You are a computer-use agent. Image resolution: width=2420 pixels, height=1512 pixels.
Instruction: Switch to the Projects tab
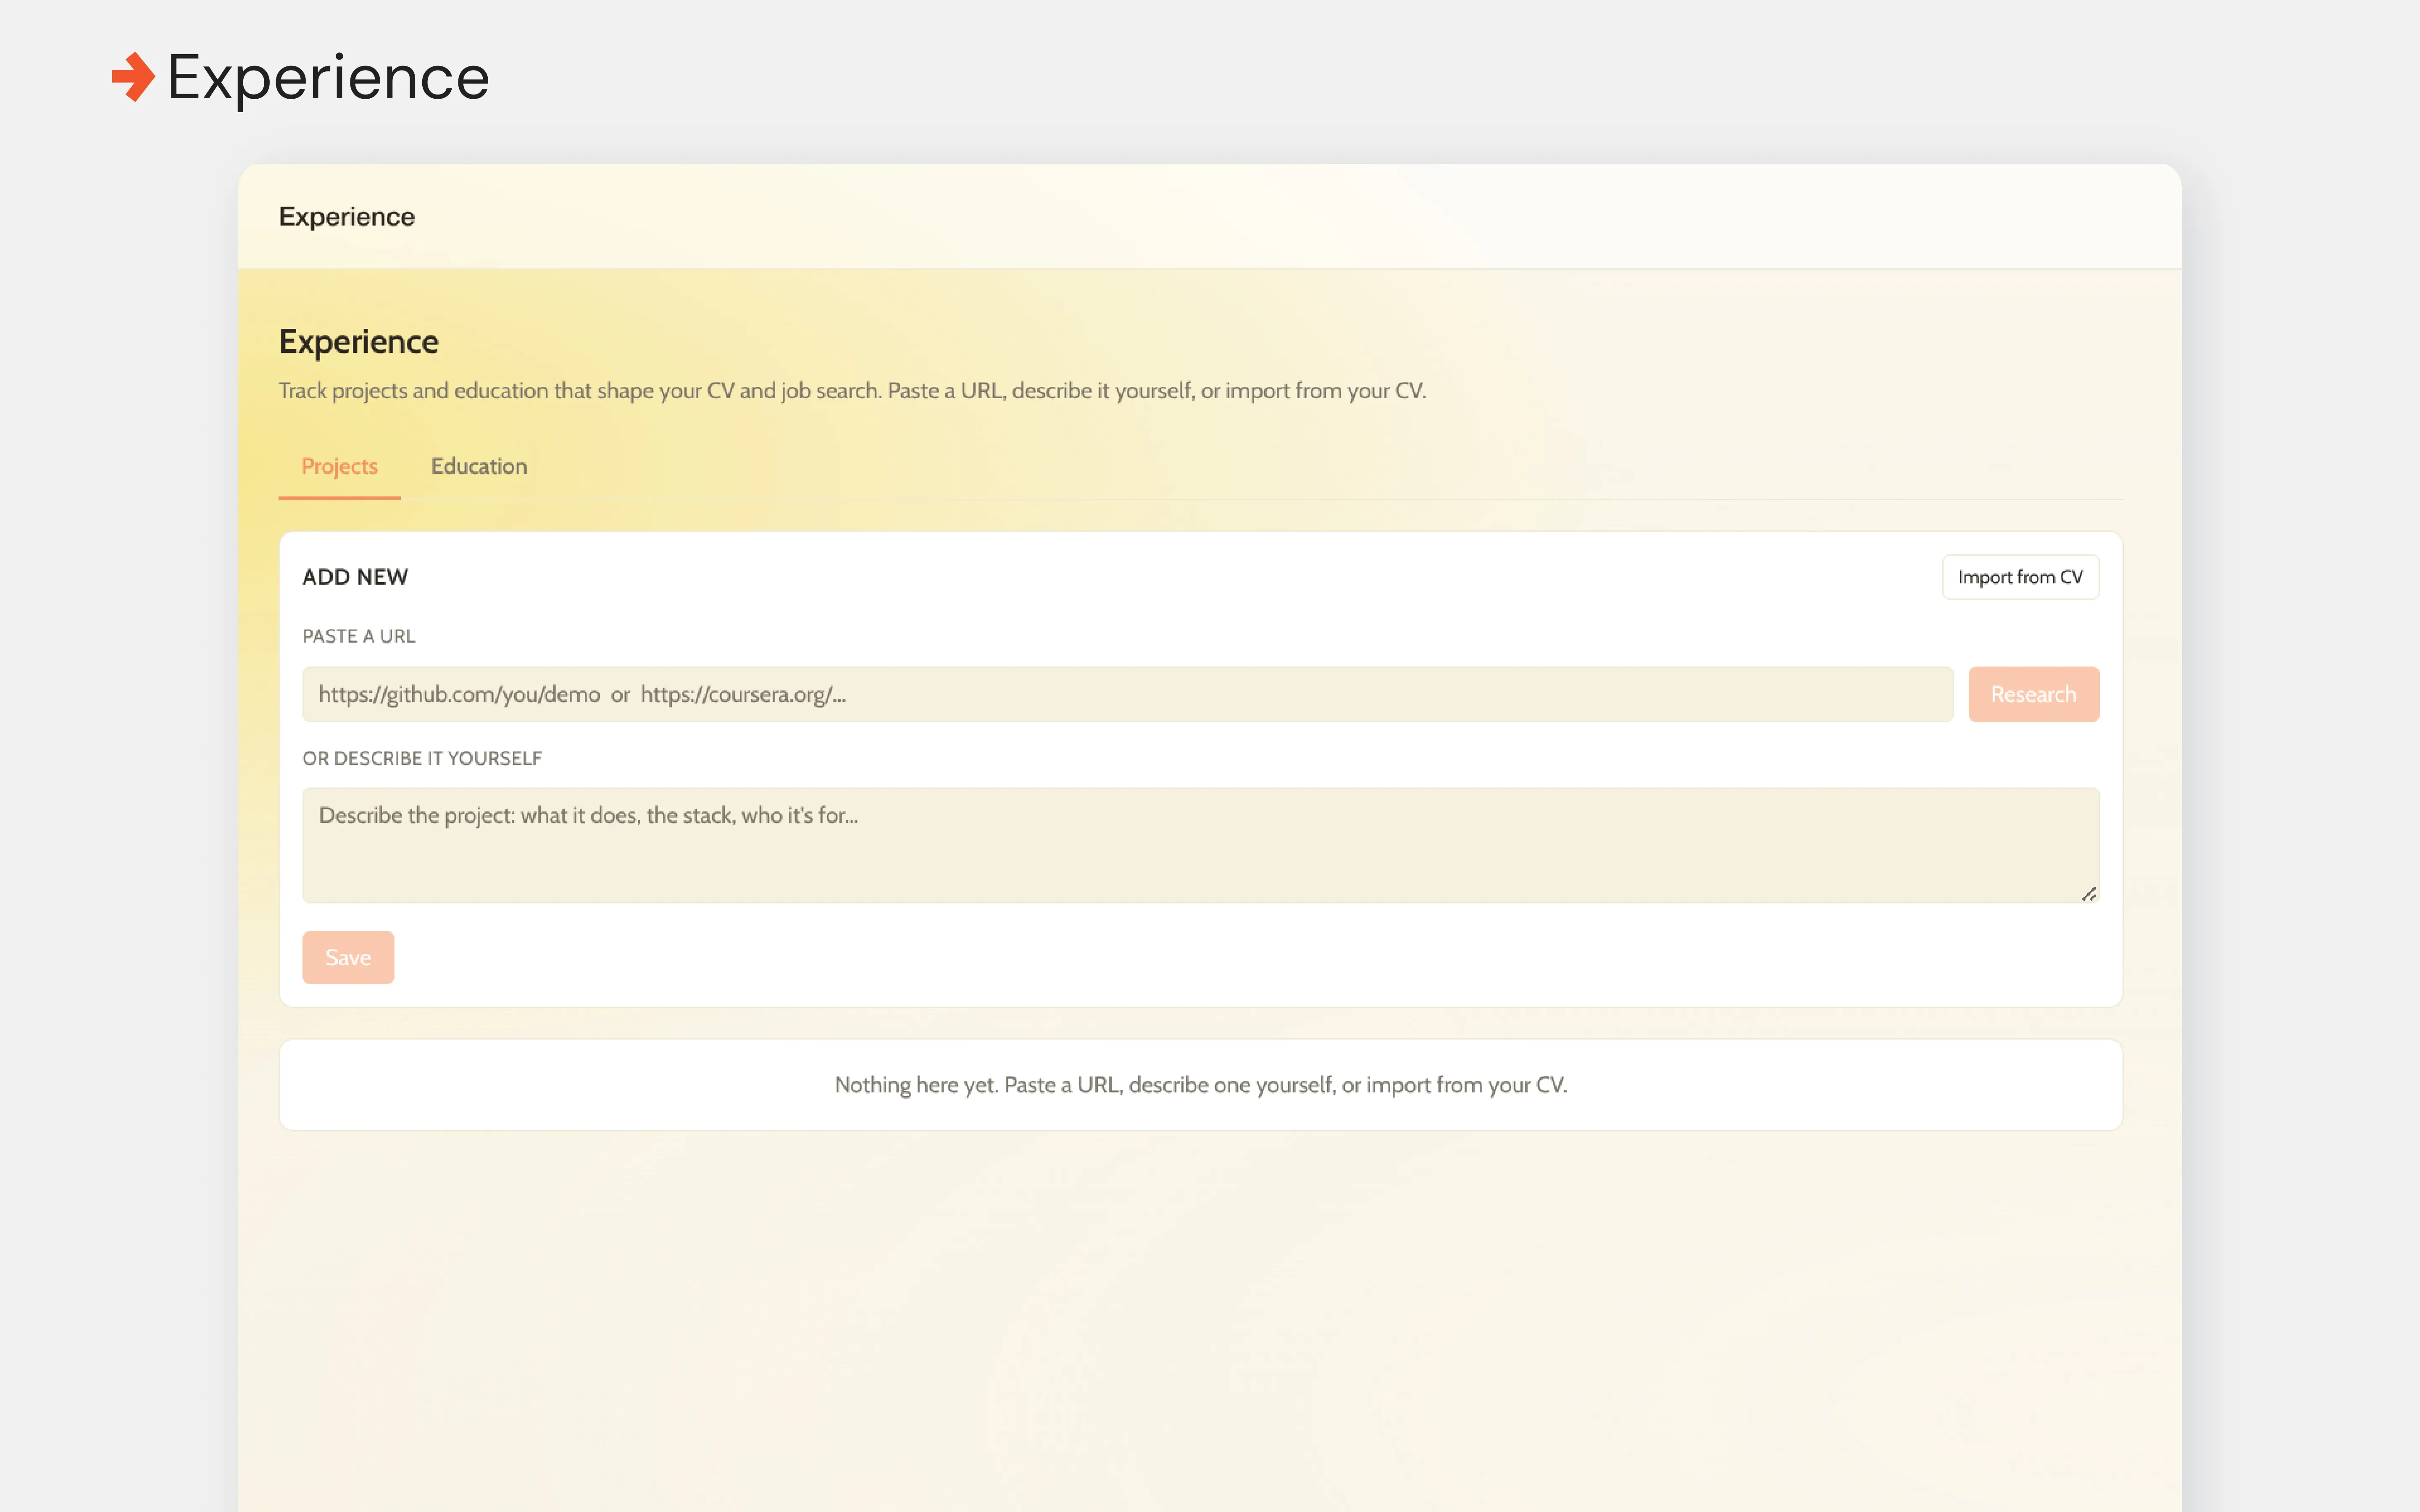click(x=339, y=466)
